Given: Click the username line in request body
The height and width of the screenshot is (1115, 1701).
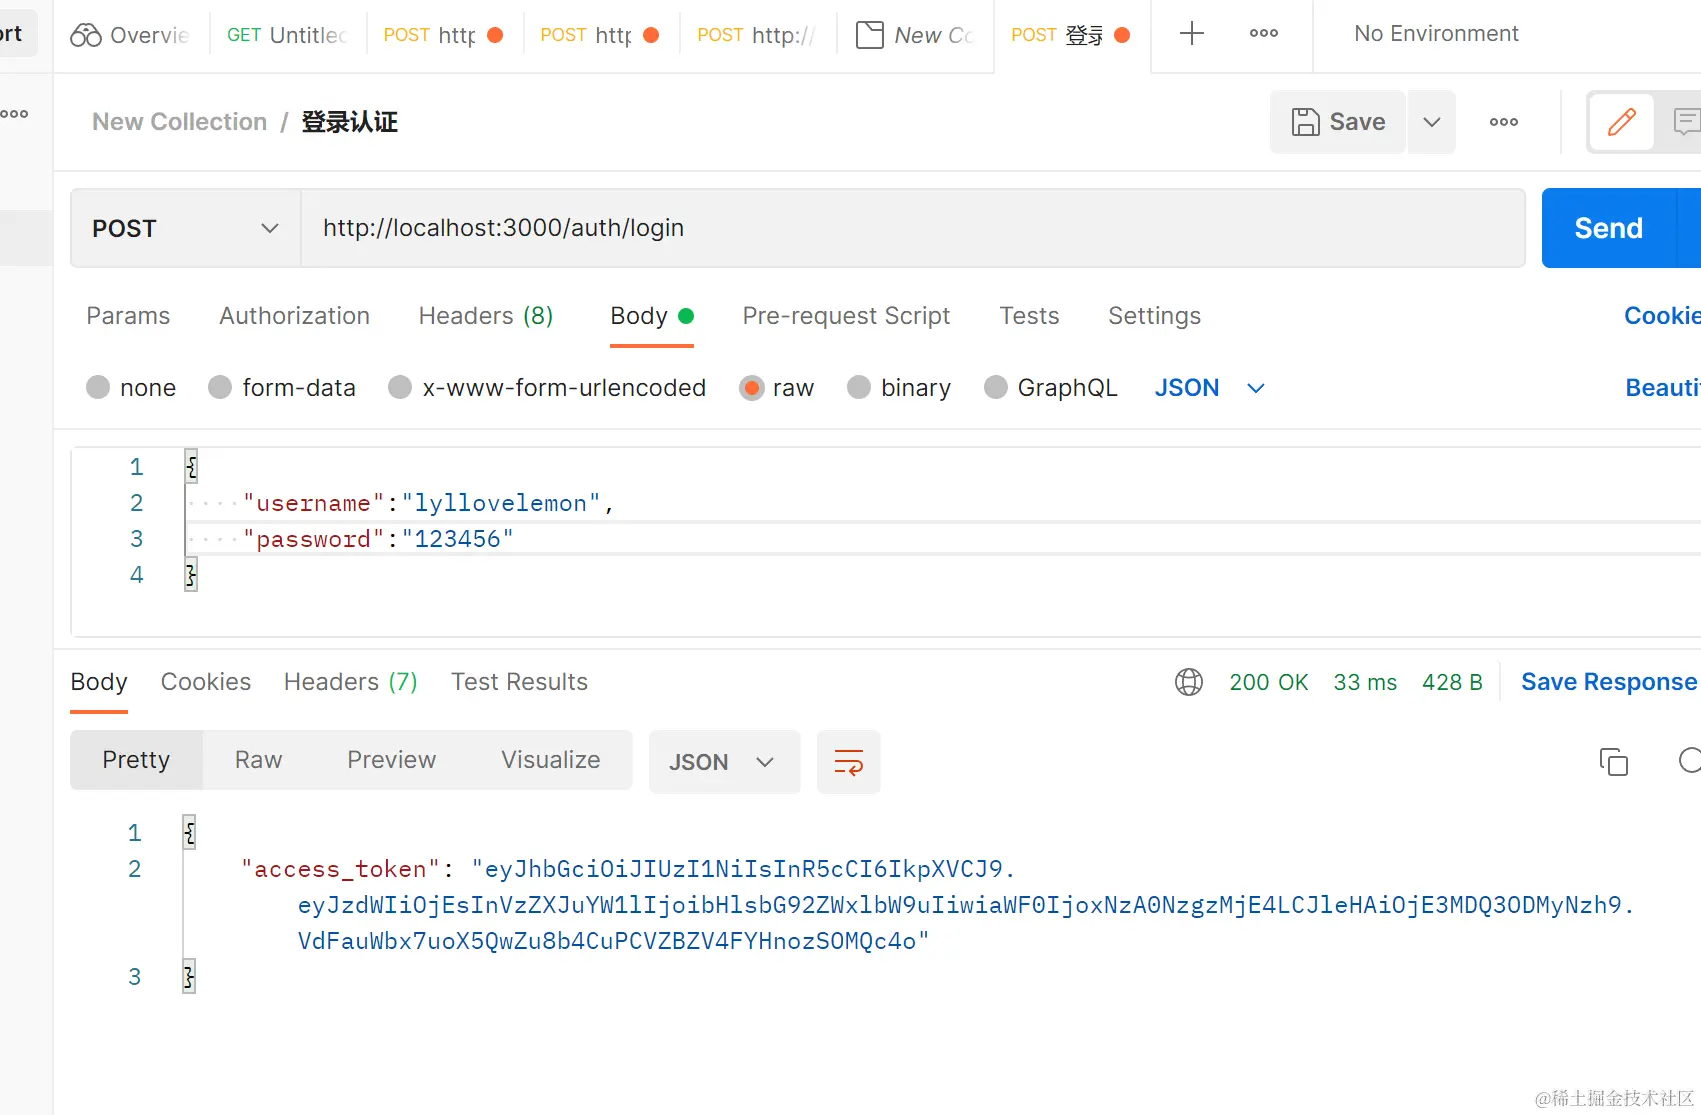Looking at the screenshot, I should (428, 503).
